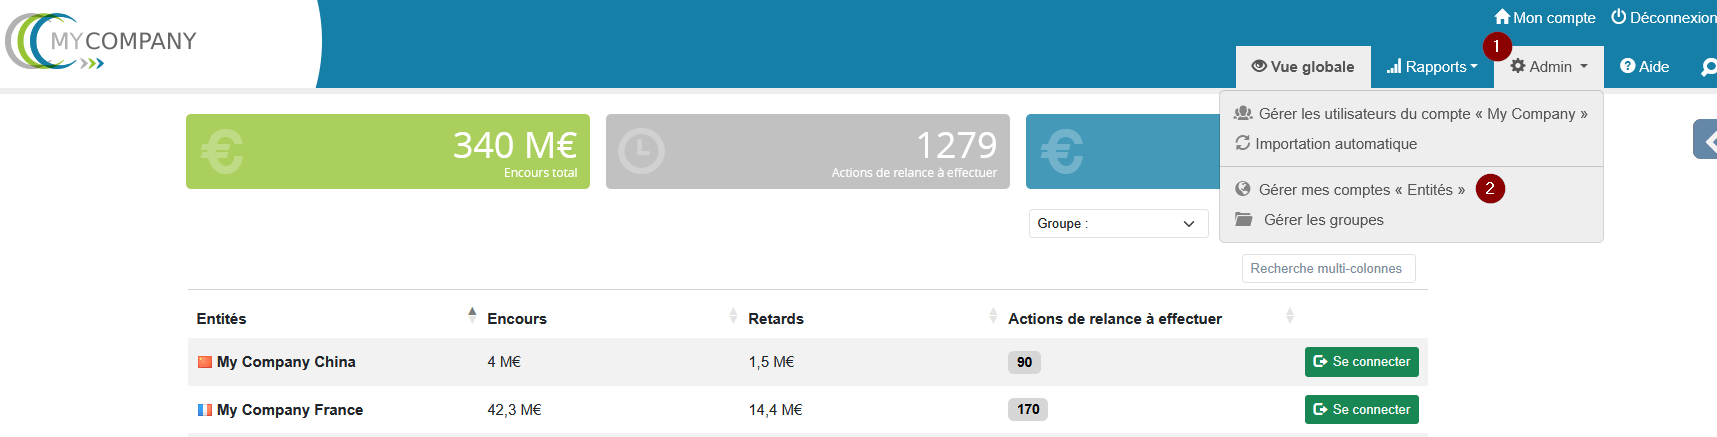Open Mon compte link
The image size is (1717, 437).
(x=1545, y=17)
